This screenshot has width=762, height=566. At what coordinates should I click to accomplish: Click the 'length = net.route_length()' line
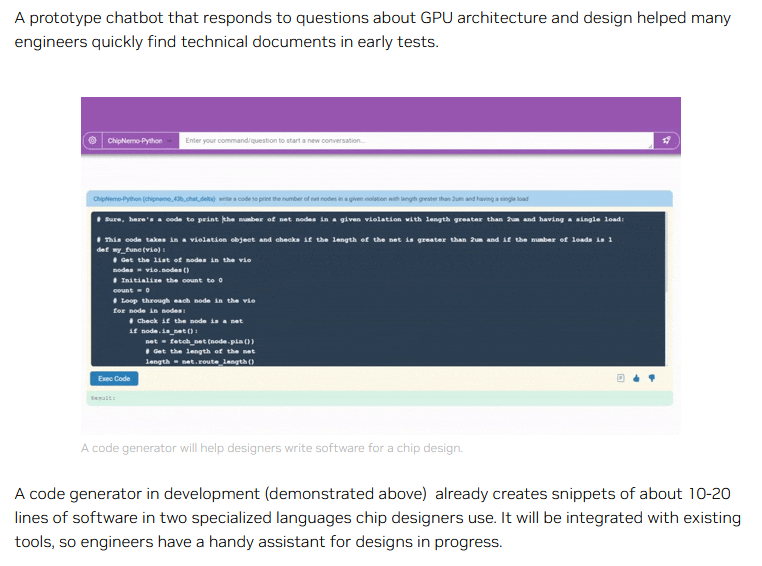click(x=200, y=362)
